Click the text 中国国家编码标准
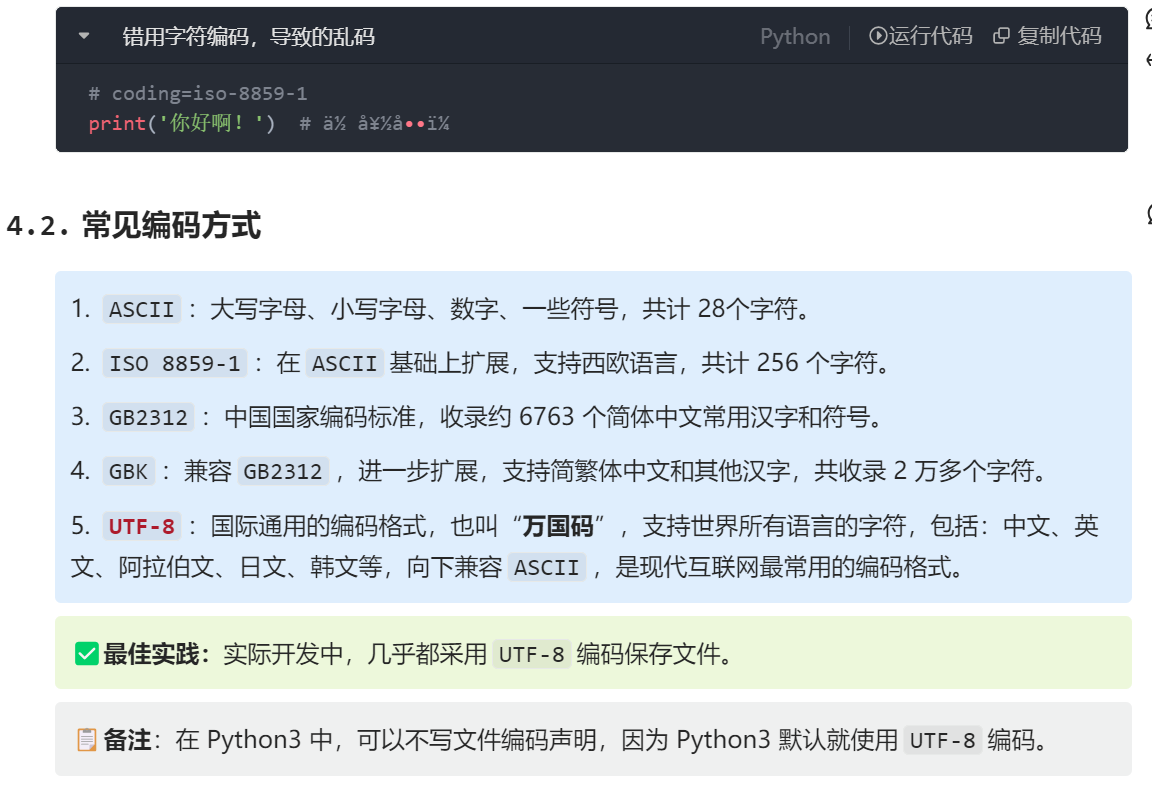This screenshot has height=803, width=1152. click(x=320, y=417)
